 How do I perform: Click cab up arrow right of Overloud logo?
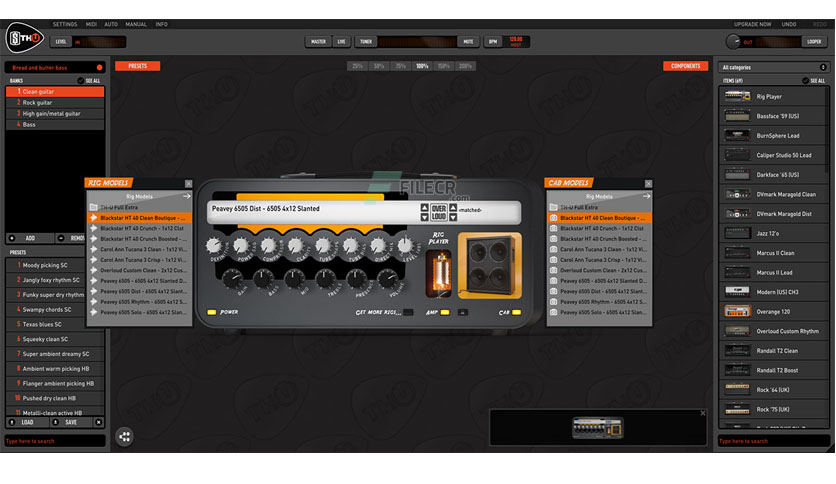click(453, 207)
